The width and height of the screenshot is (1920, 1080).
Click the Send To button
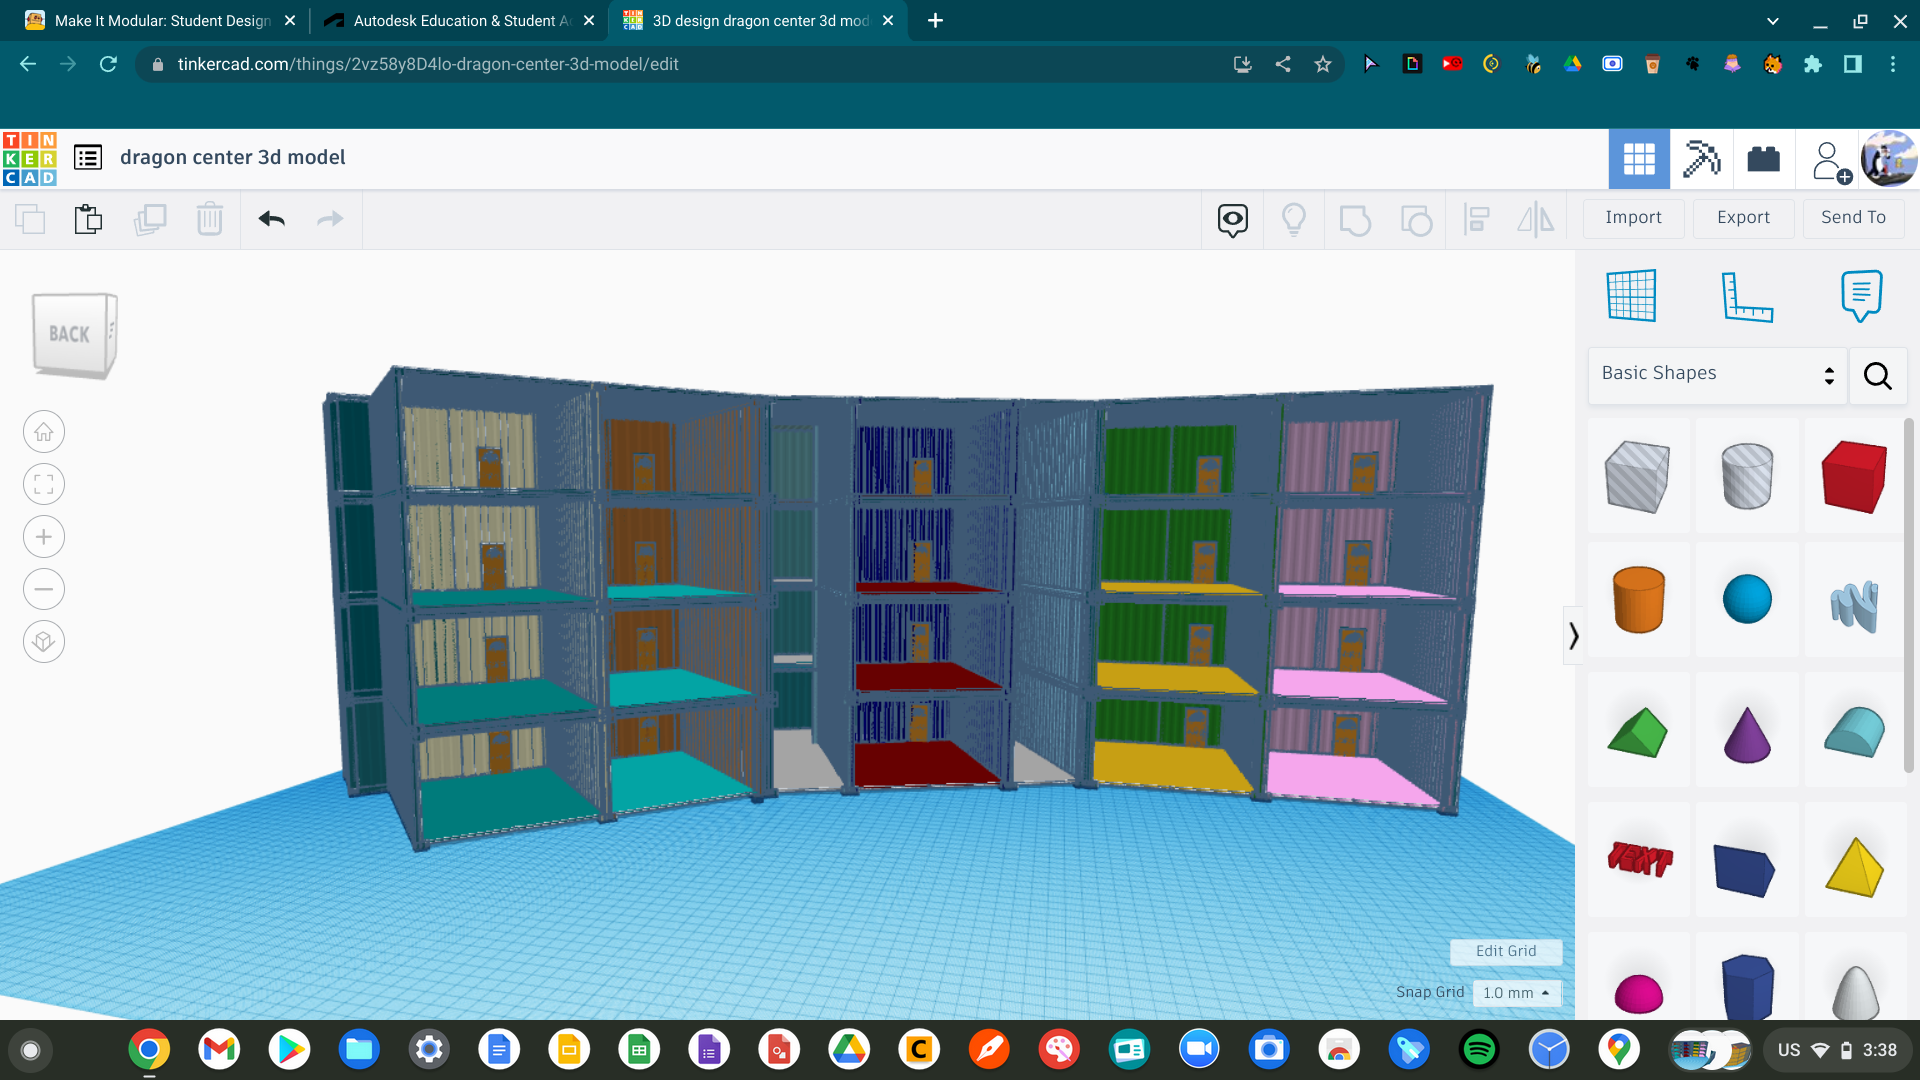point(1853,218)
